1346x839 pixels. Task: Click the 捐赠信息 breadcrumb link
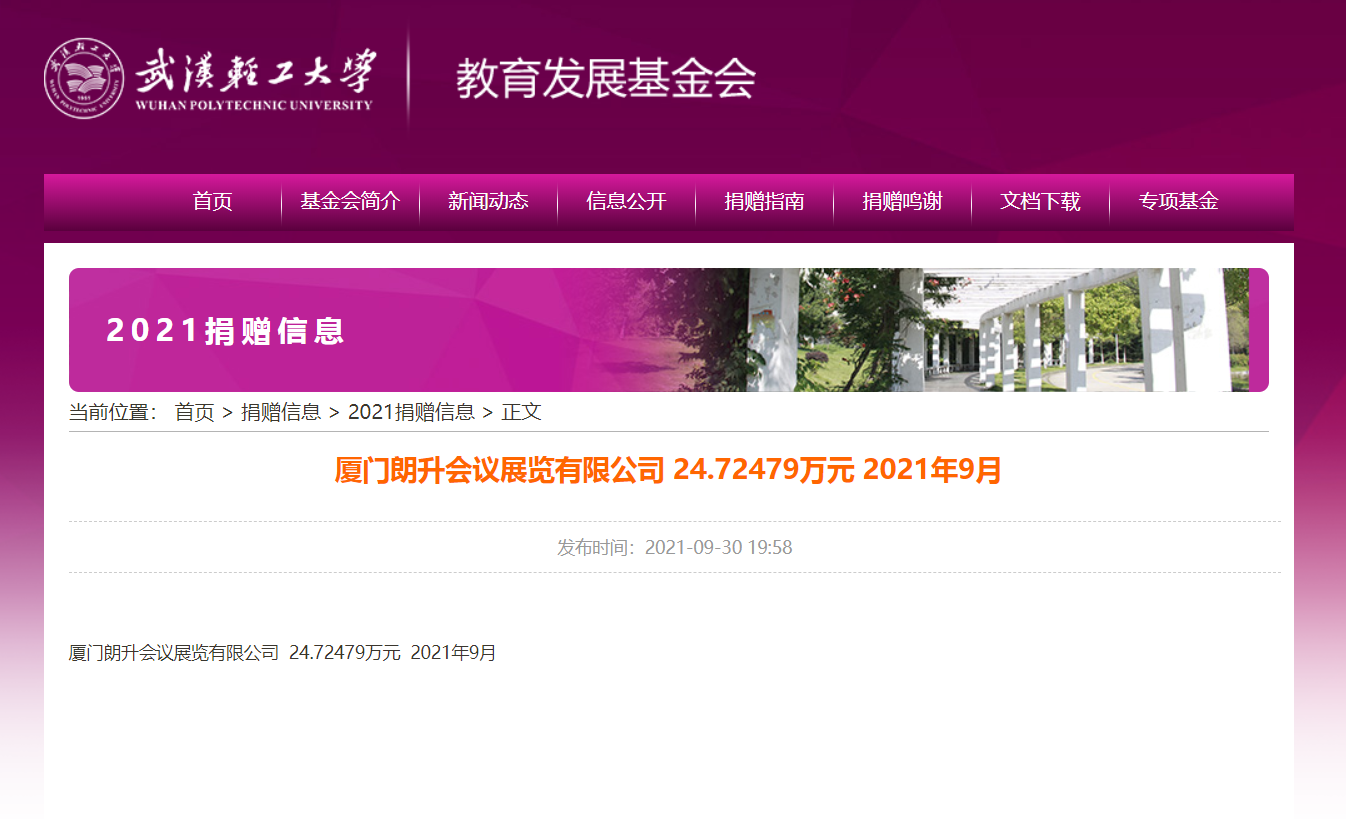[x=281, y=412]
